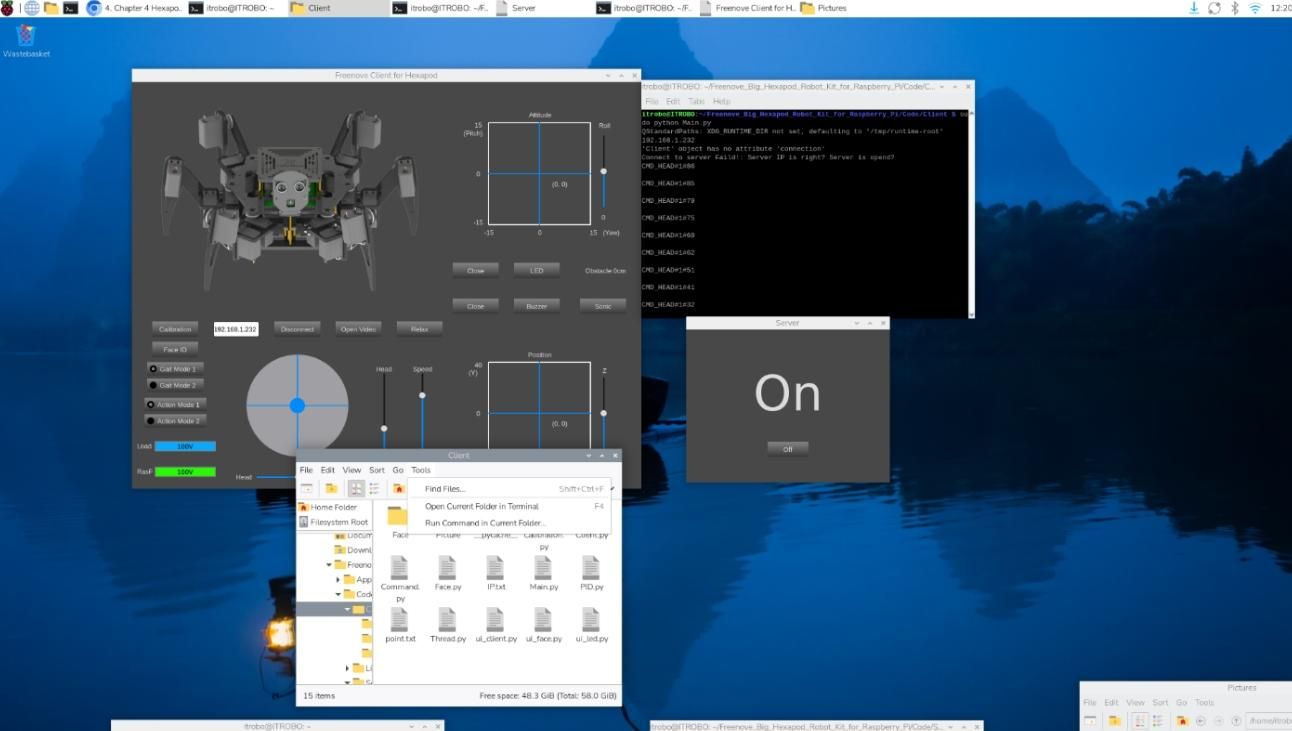
Task: Switch Client file manager to list view
Action: [374, 488]
